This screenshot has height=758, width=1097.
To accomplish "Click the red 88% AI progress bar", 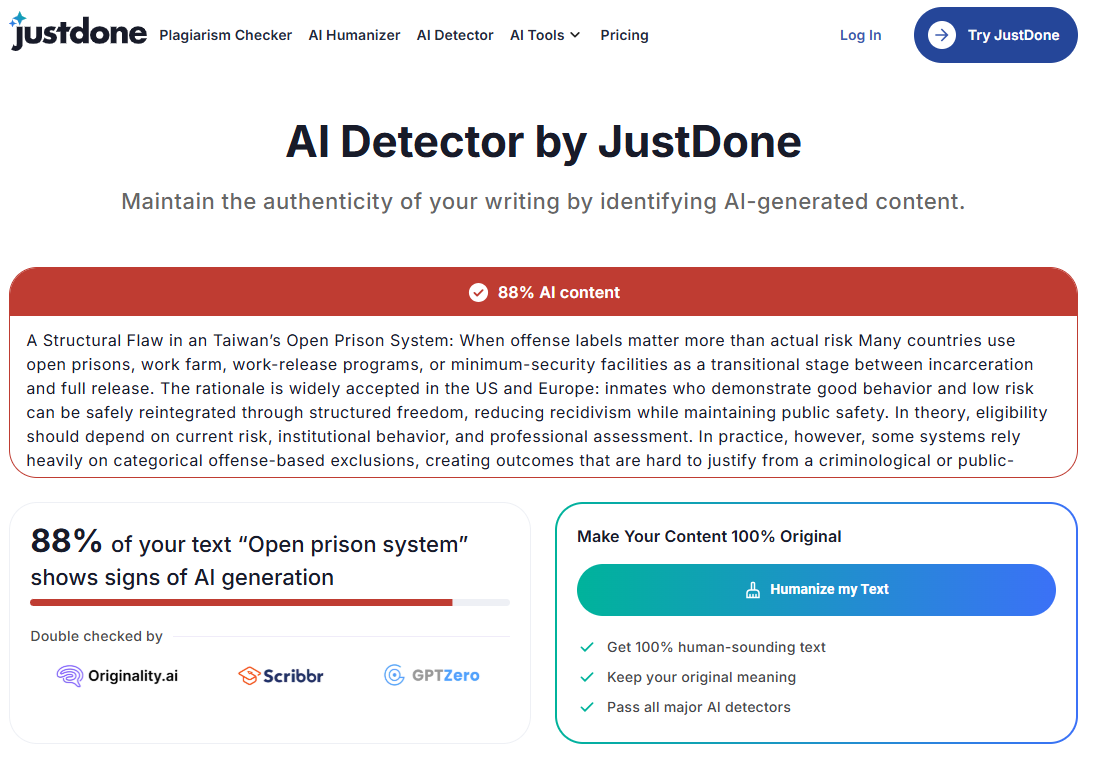I will pyautogui.click(x=241, y=602).
